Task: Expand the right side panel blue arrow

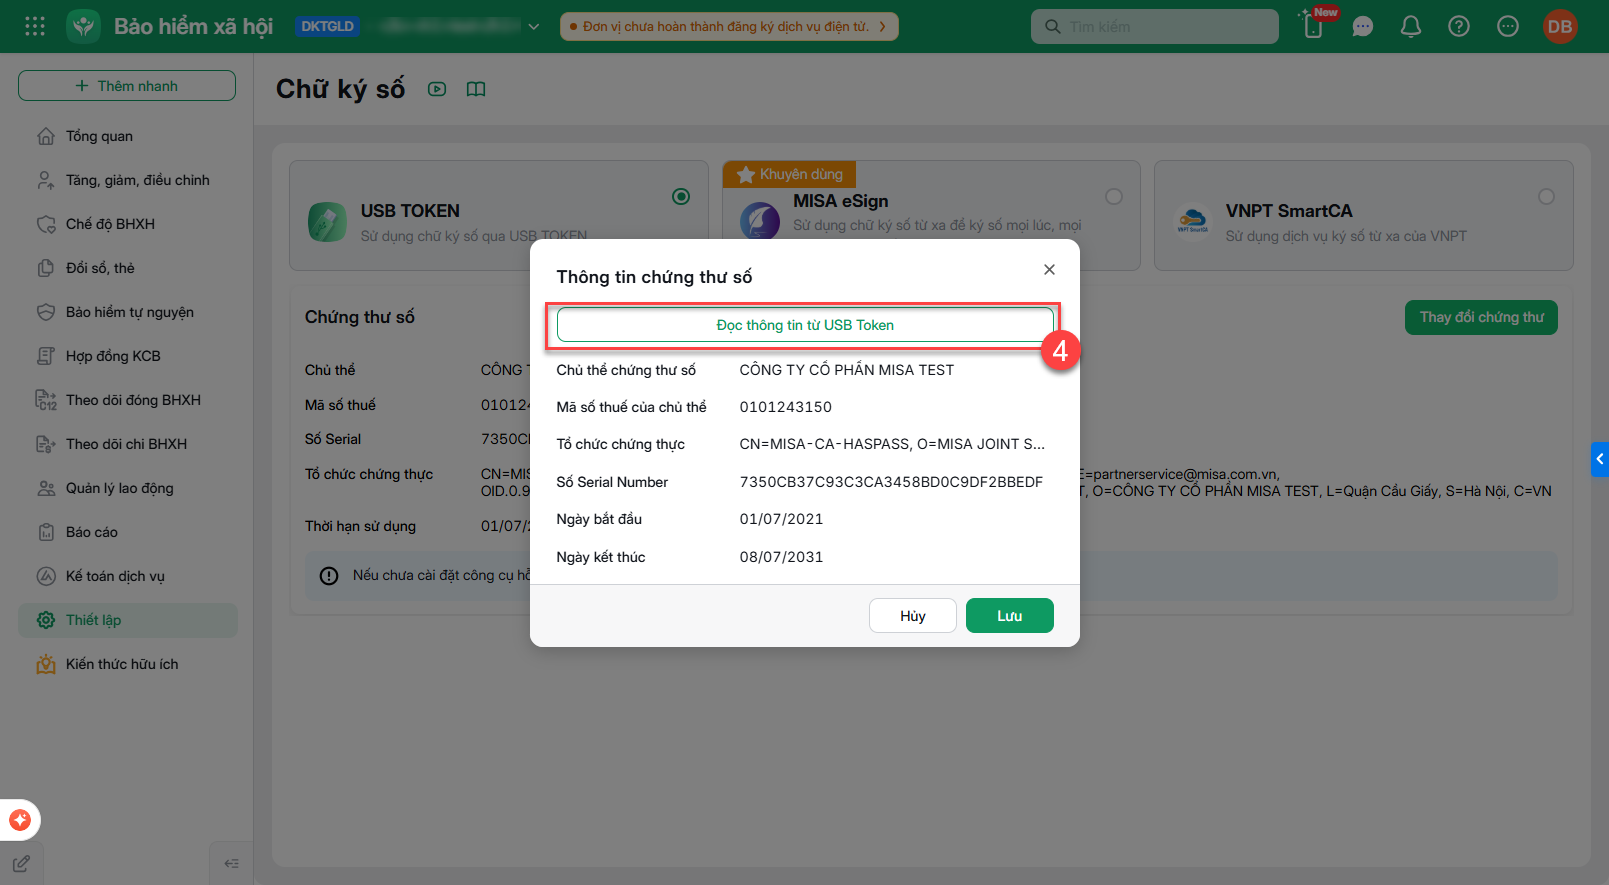Action: [x=1600, y=459]
